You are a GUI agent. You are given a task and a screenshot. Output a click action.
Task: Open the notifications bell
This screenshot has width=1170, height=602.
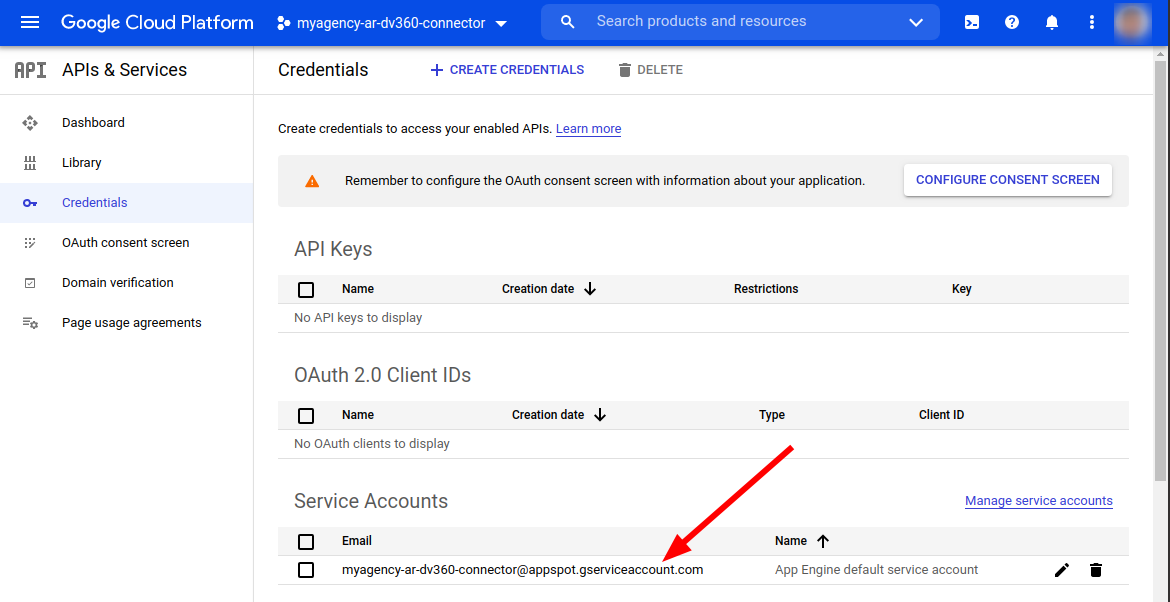(x=1052, y=22)
